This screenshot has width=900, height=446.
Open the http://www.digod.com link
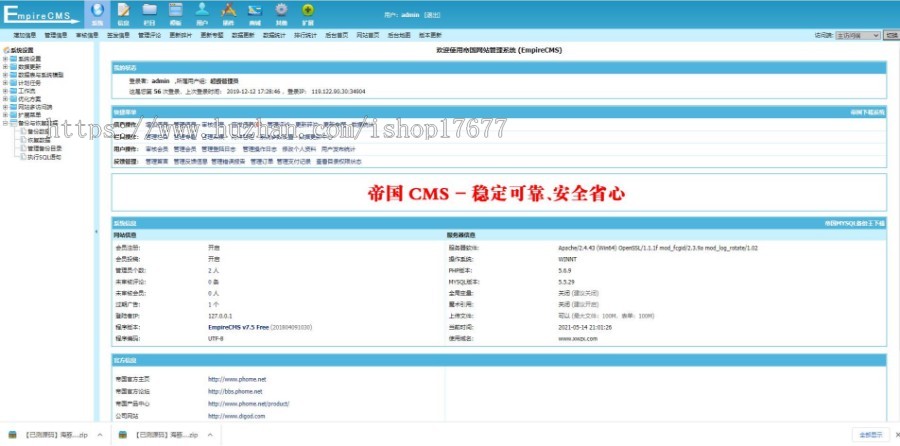236,416
